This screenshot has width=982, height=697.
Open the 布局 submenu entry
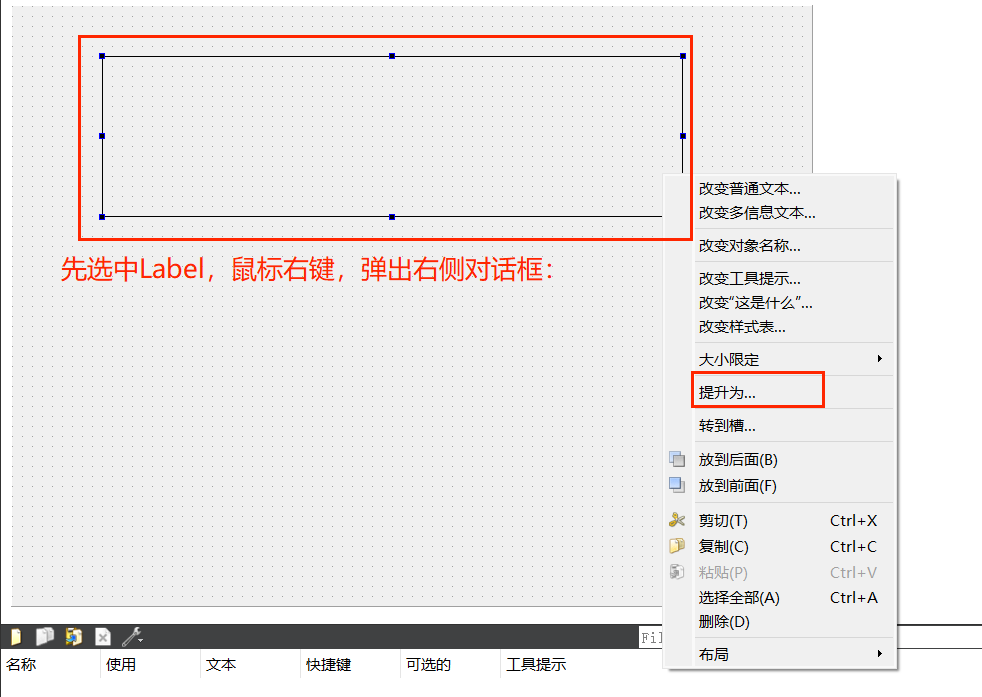[780, 654]
